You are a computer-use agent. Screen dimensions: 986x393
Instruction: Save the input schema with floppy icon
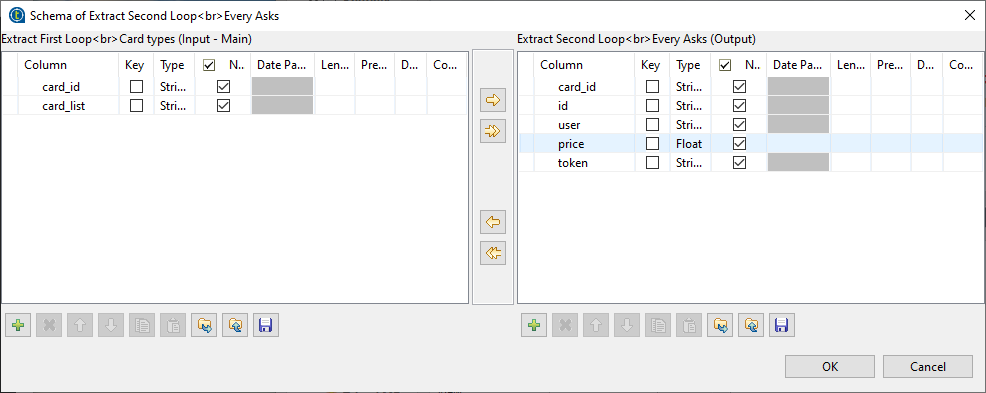coord(265,325)
